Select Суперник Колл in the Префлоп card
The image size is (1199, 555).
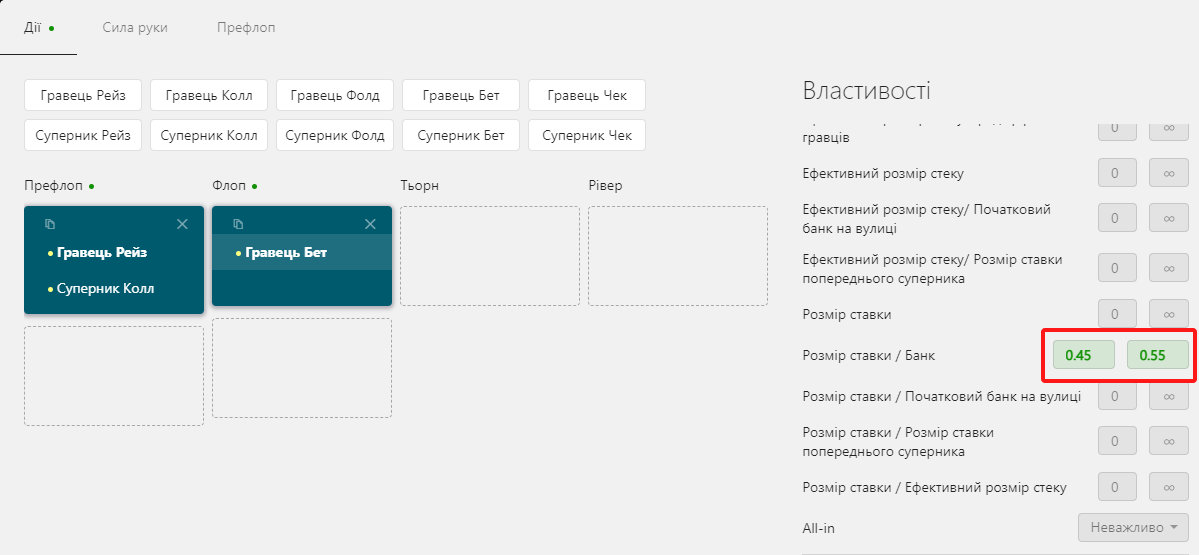click(x=114, y=289)
